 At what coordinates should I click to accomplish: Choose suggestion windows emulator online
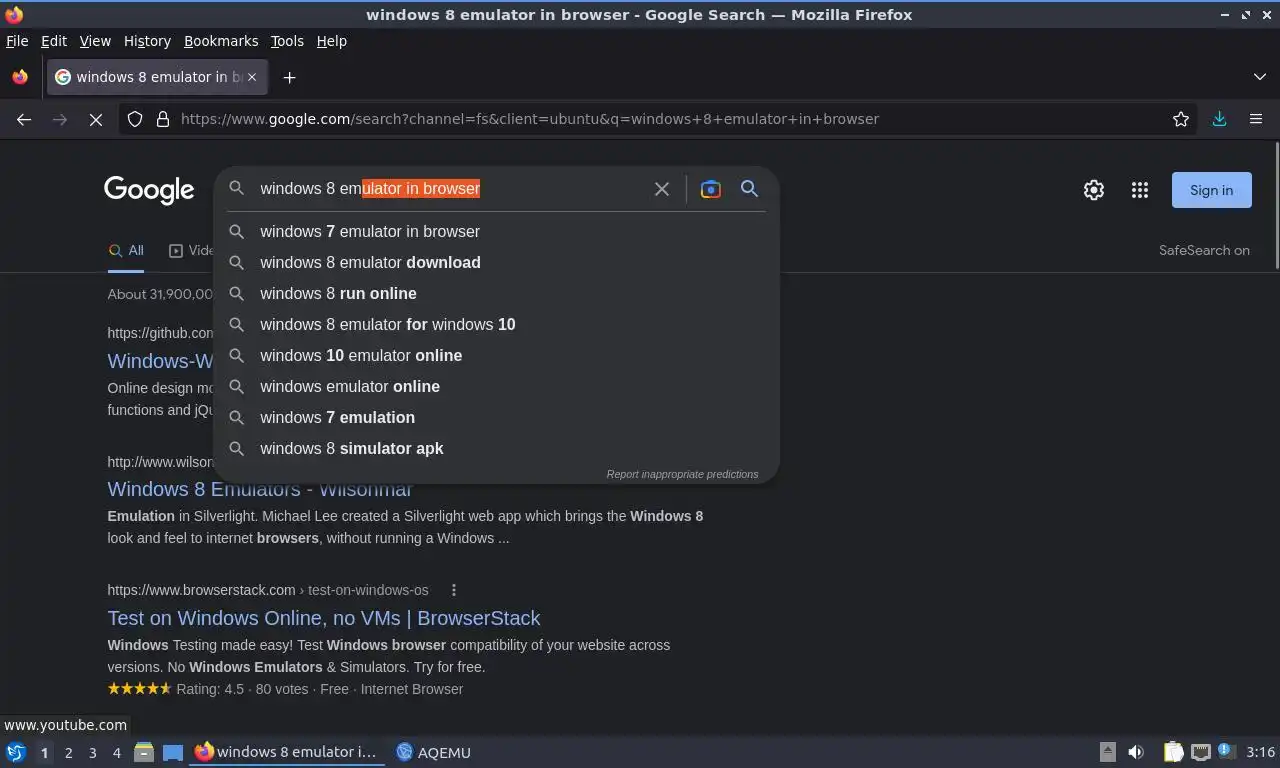[x=496, y=386]
